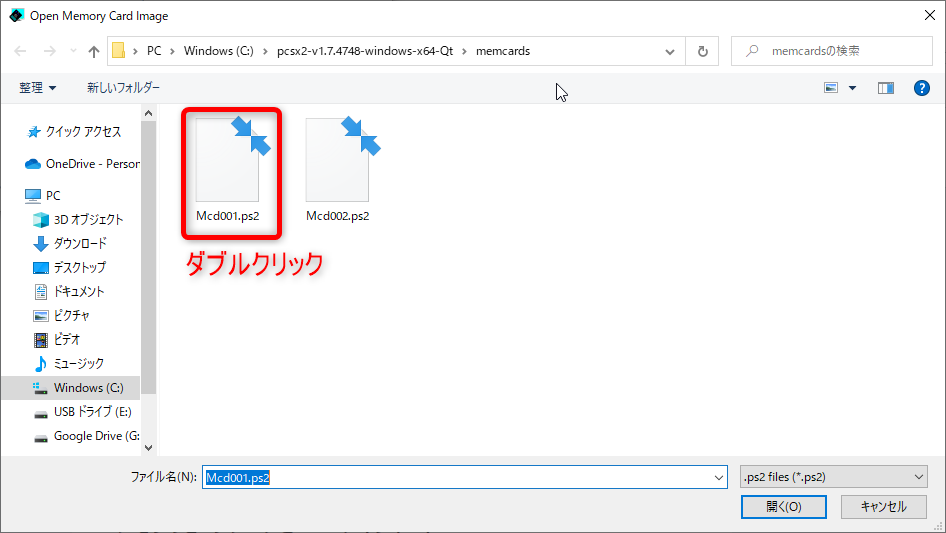Expand the view options dropdown arrow
This screenshot has width=946, height=533.
click(852, 88)
